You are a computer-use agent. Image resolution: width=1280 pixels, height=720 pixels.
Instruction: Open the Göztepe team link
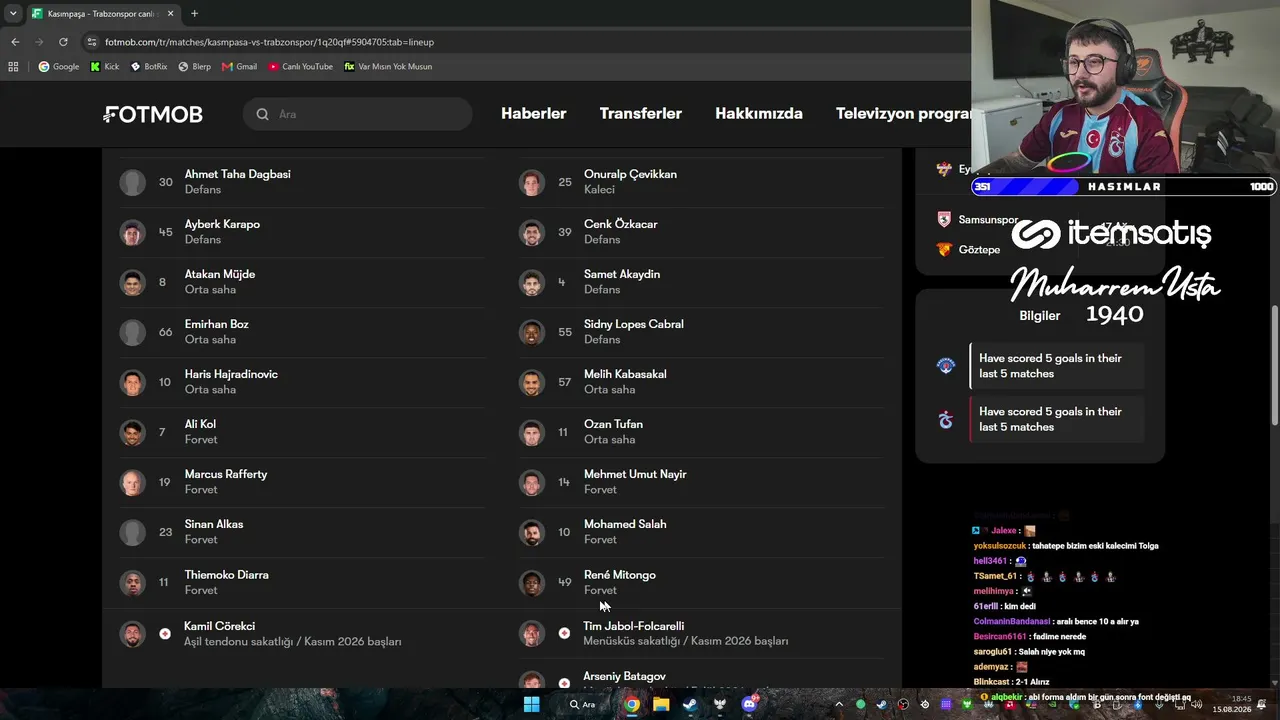click(979, 250)
